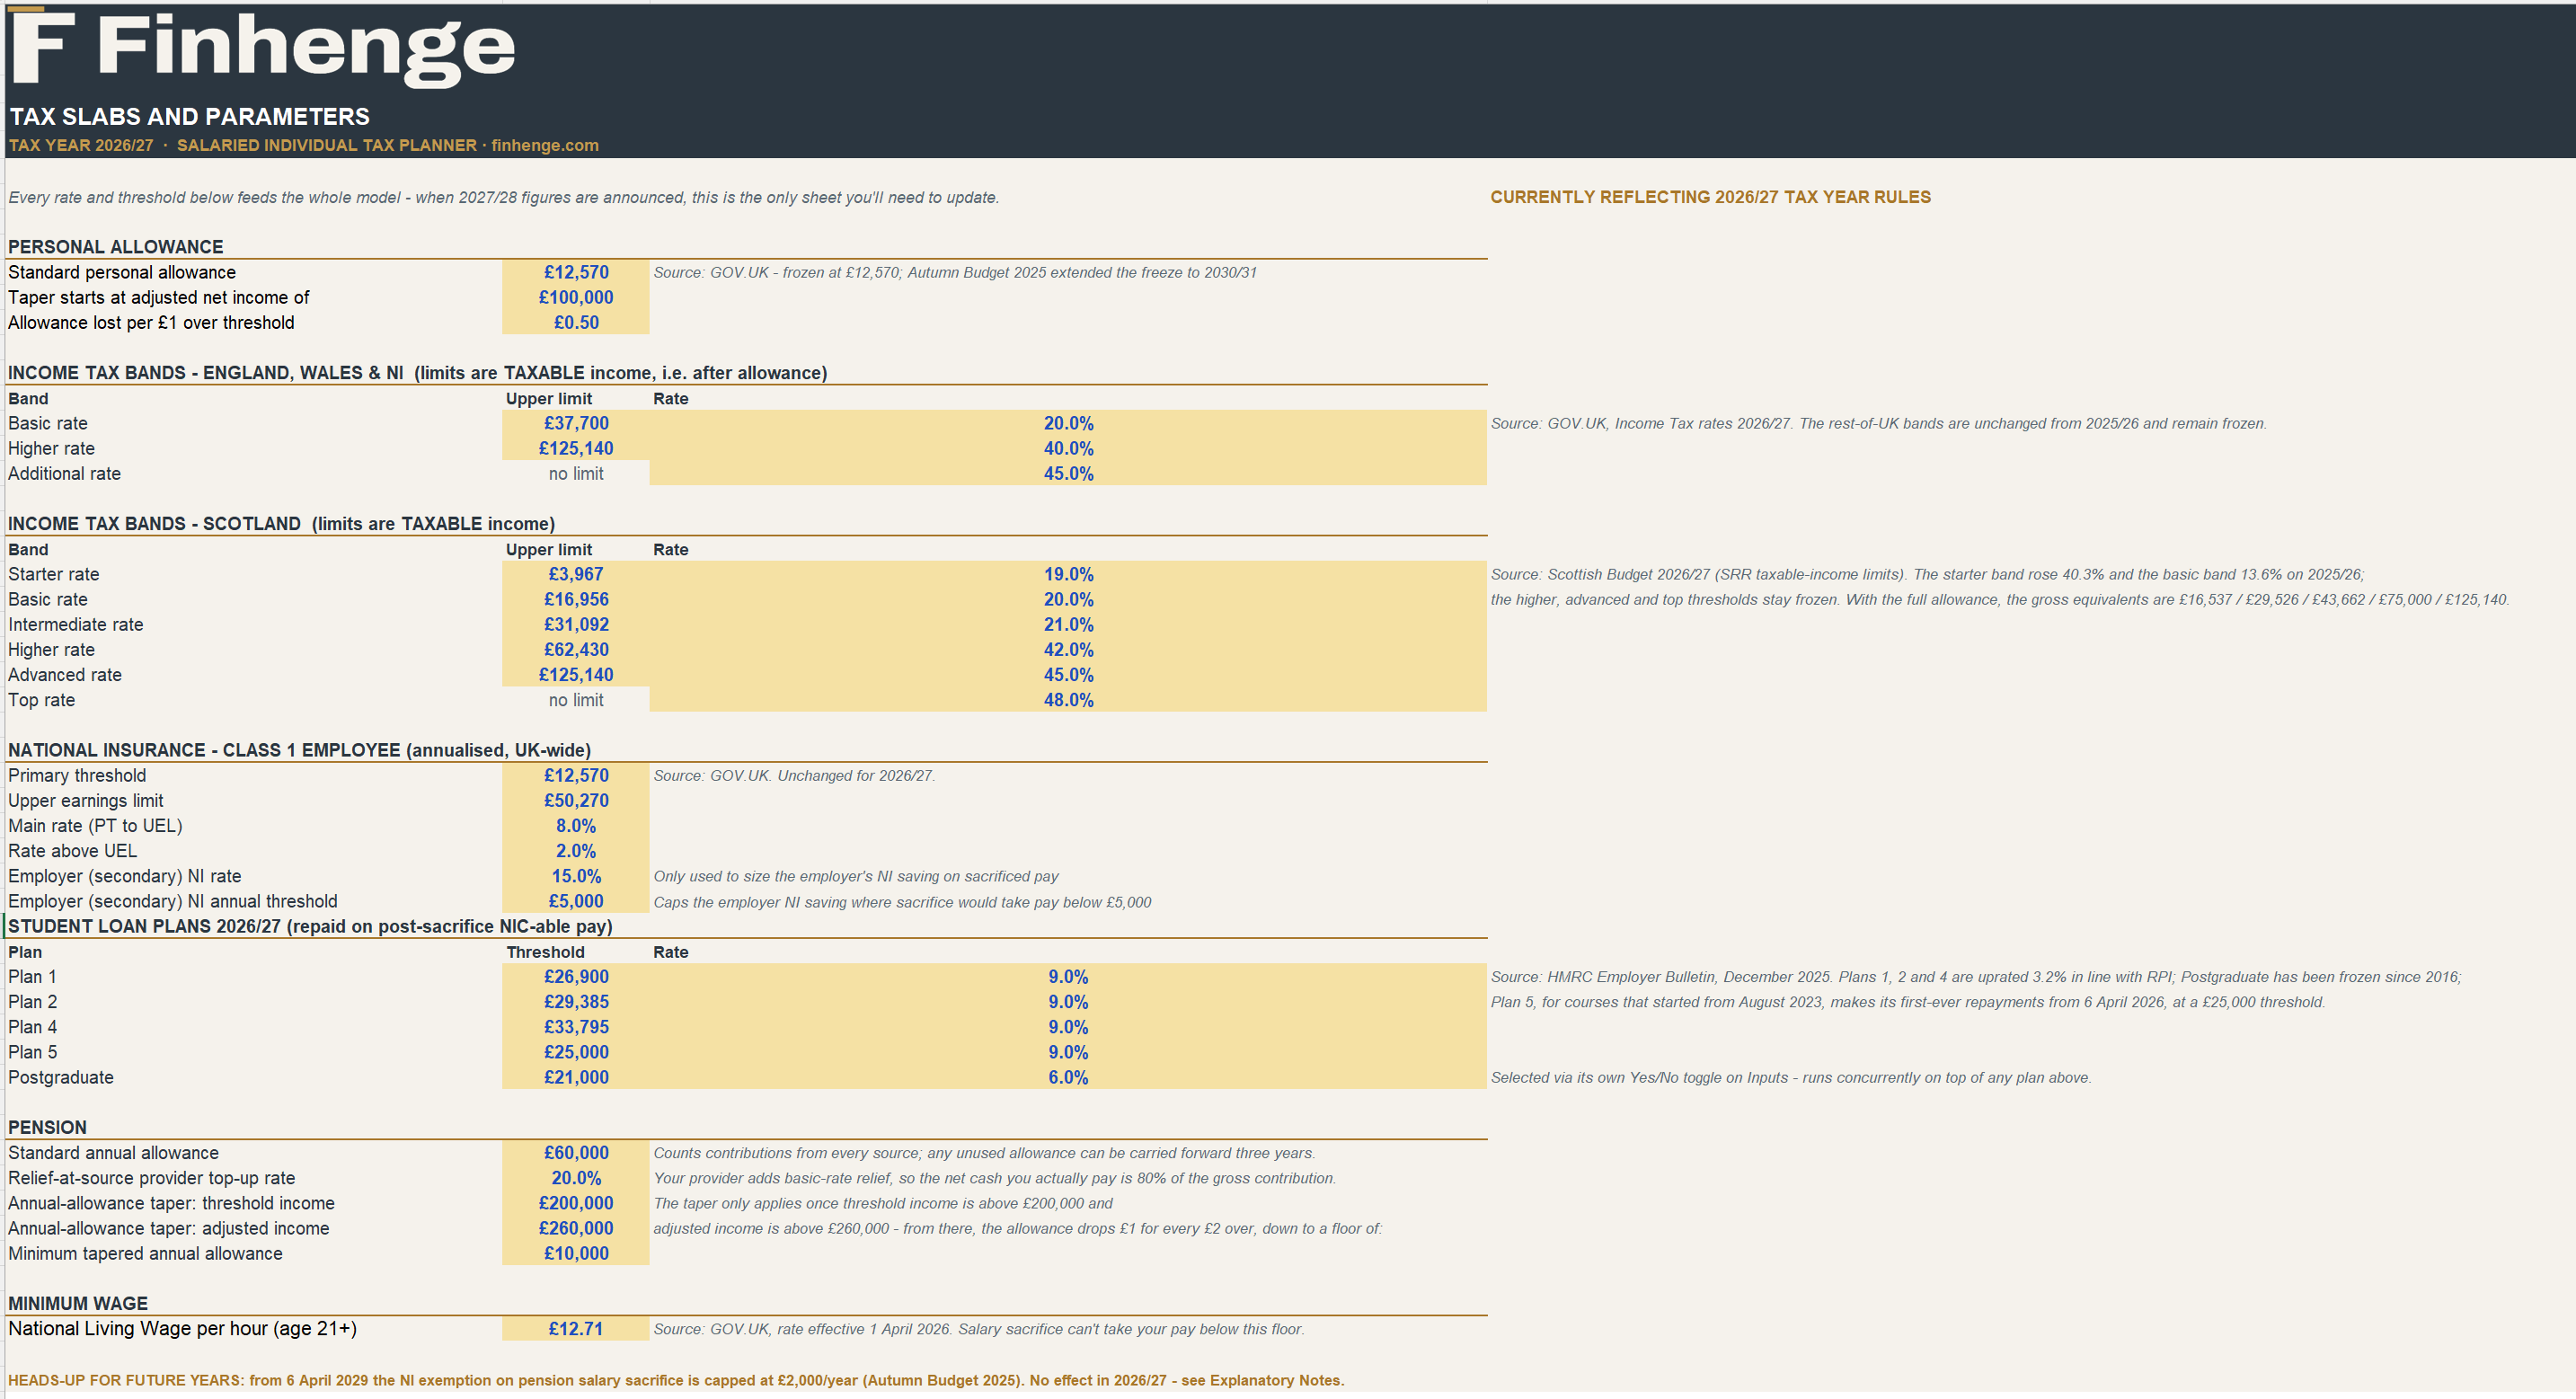Screen dimensions: 2576x1399
Task: Select the Scotland Higher rate 42.0% cell
Action: tap(1068, 649)
